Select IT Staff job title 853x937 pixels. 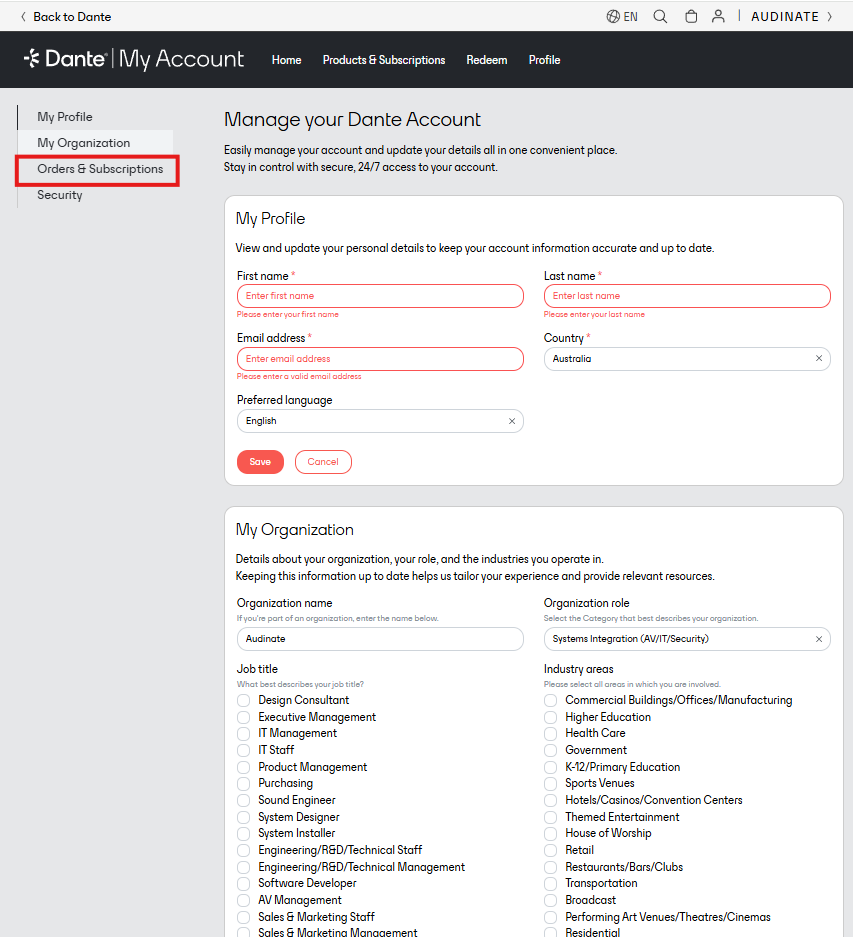point(243,750)
